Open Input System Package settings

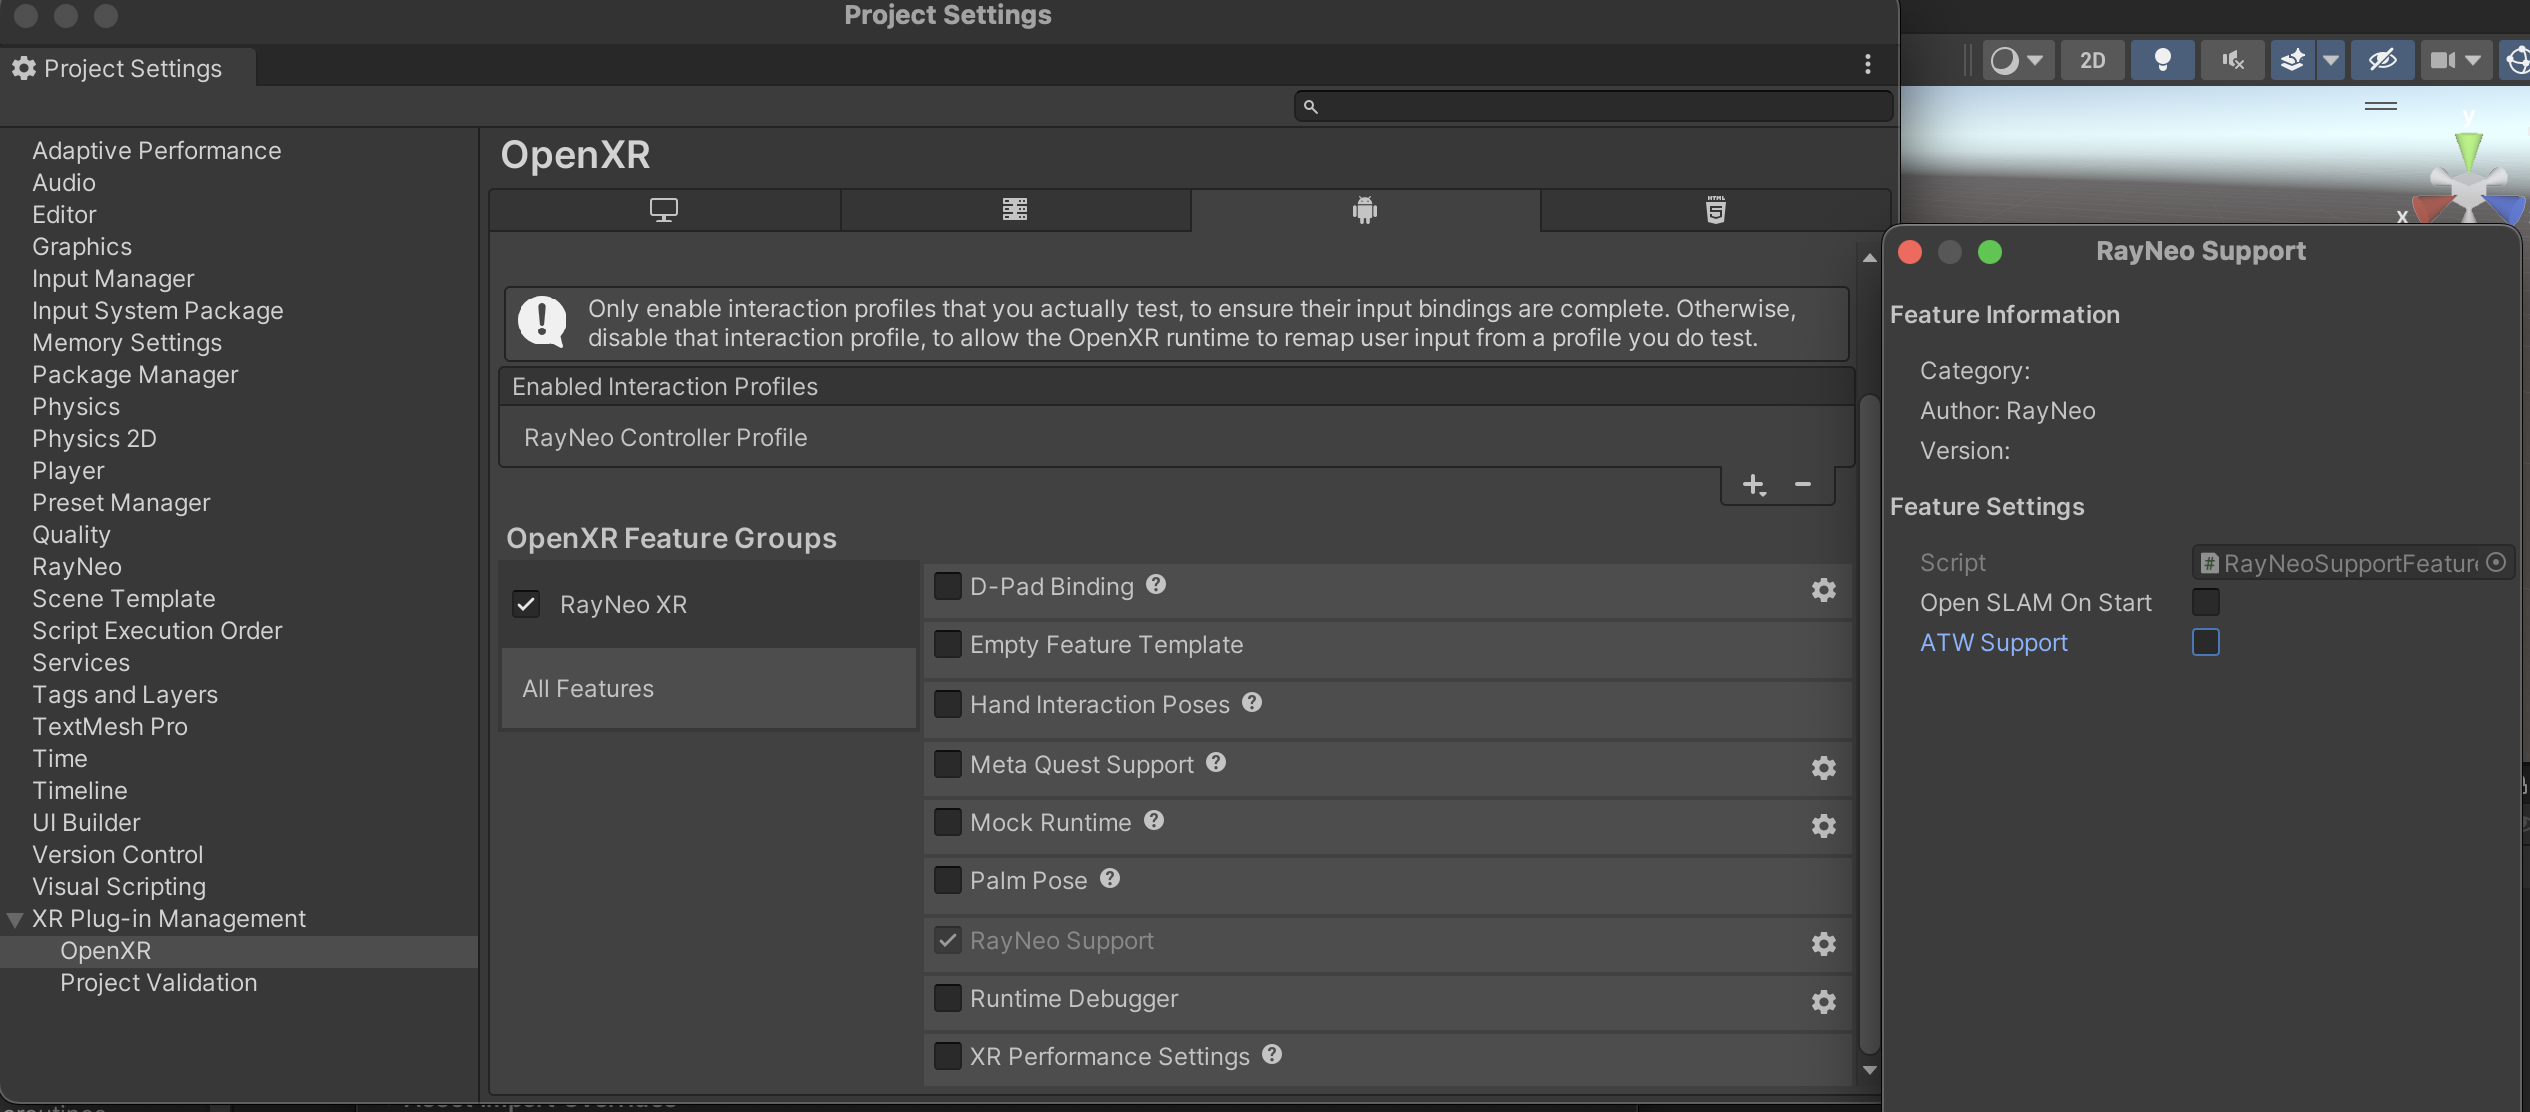coord(158,310)
